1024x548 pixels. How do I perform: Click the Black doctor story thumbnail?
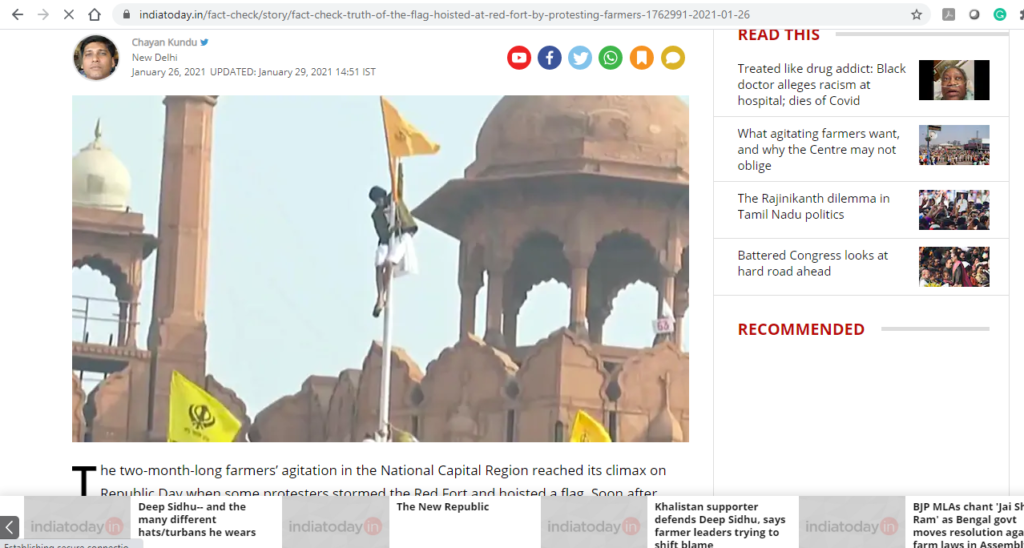pos(953,80)
